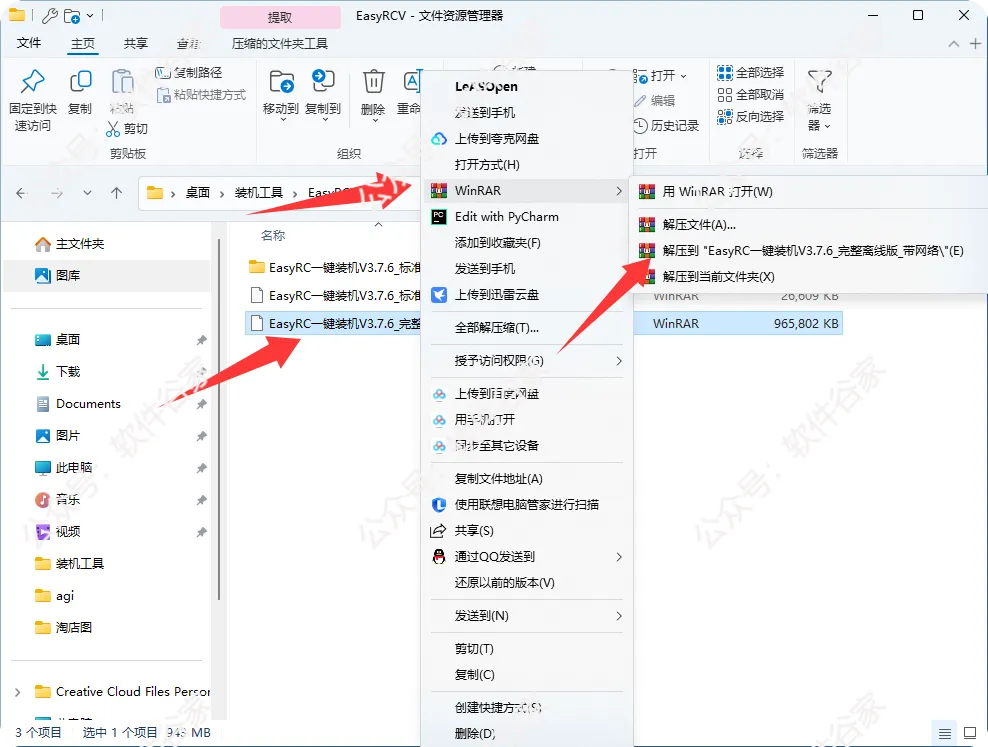Click Select none in ribbon

[x=750, y=95]
